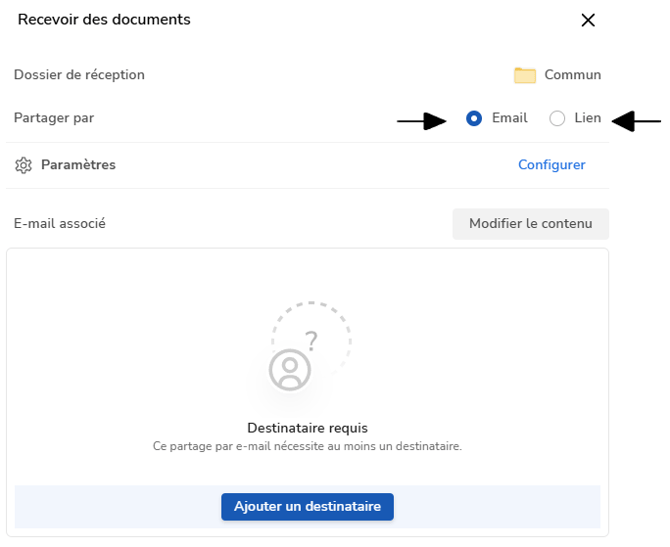670x547 pixels.
Task: Close the Recevoir des documents dialog
Action: (588, 20)
